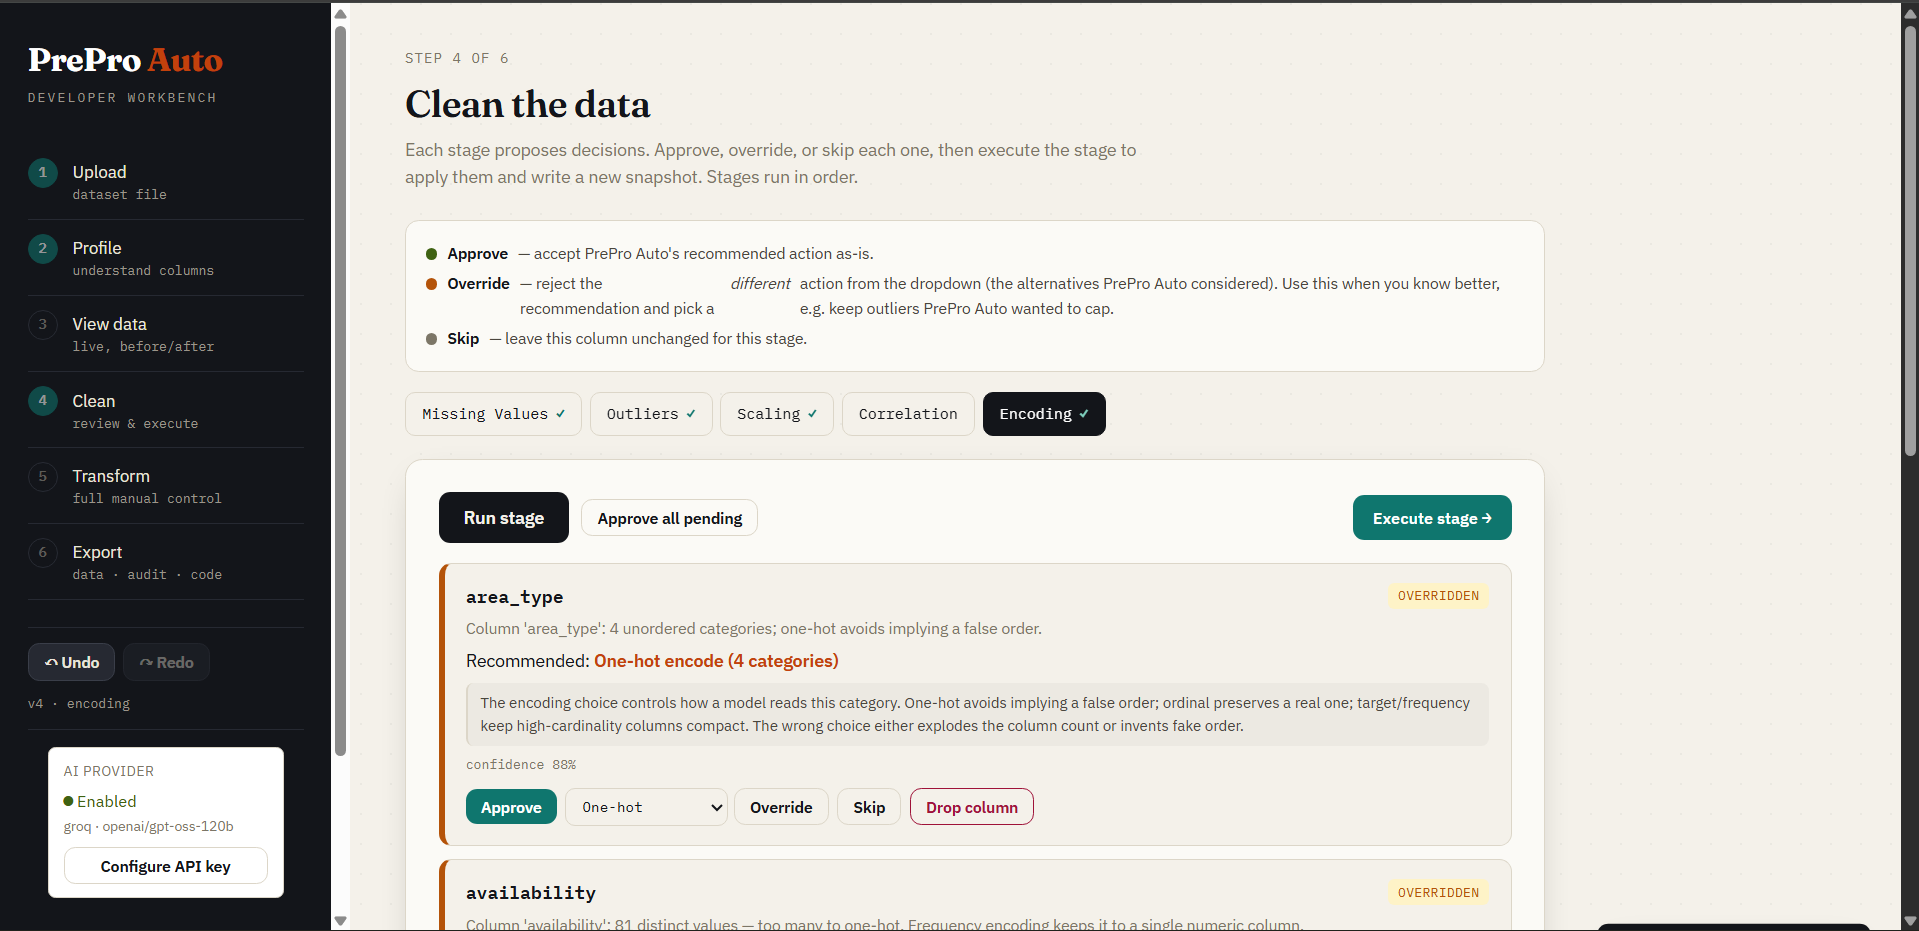Click Execute stage button
This screenshot has width=1919, height=931.
[1432, 518]
